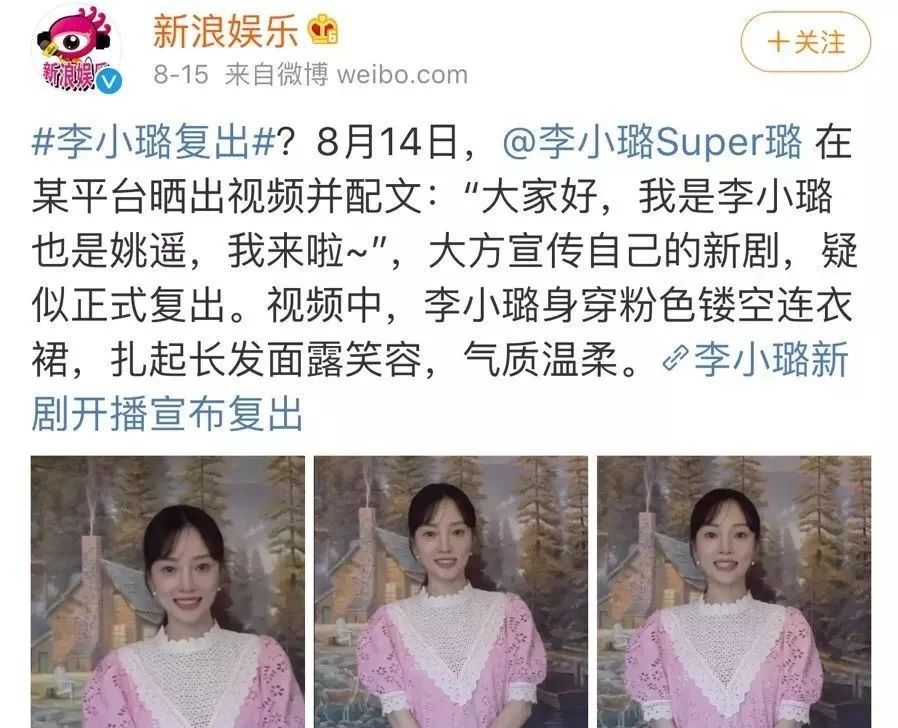898x728 pixels.
Task: Tap the blue verified badge on the avatar
Action: (109, 82)
